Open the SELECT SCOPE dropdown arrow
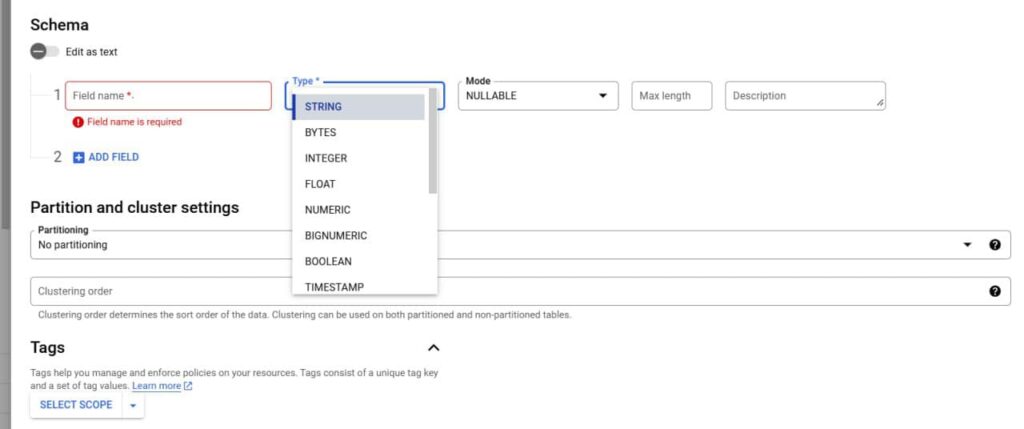The width and height of the screenshot is (1024, 429). tap(133, 405)
